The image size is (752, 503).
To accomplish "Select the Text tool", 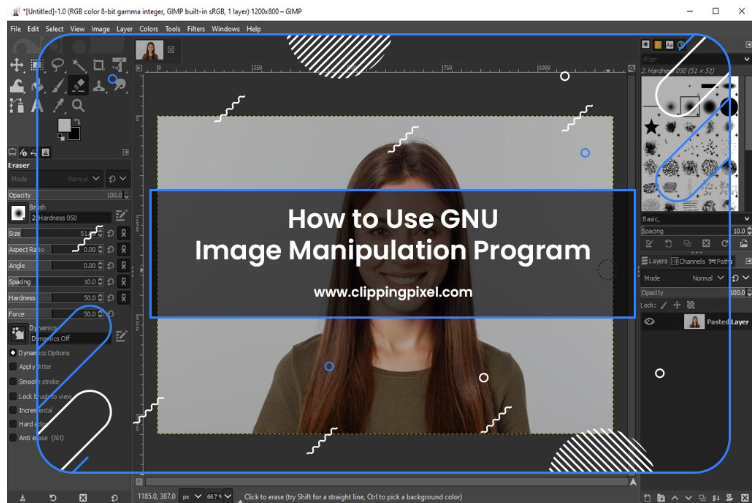I will [x=37, y=105].
